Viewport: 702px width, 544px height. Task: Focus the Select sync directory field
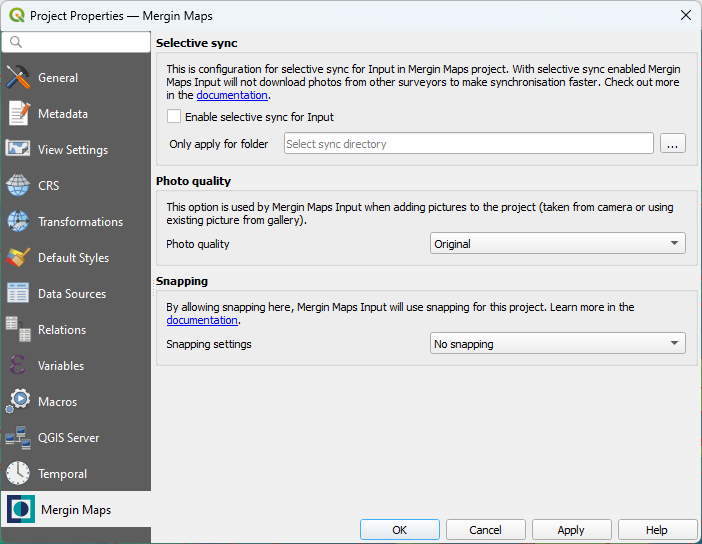click(468, 144)
